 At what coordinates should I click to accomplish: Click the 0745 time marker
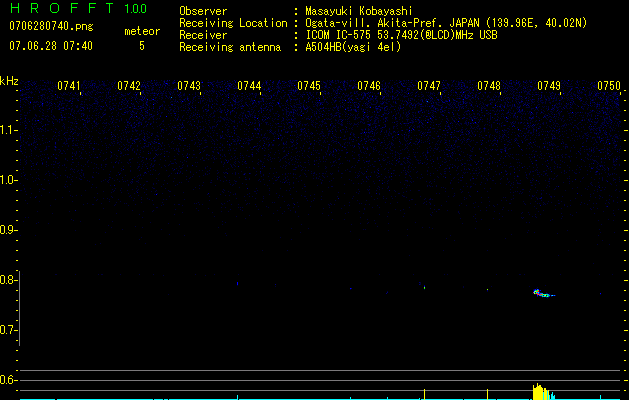coord(309,86)
